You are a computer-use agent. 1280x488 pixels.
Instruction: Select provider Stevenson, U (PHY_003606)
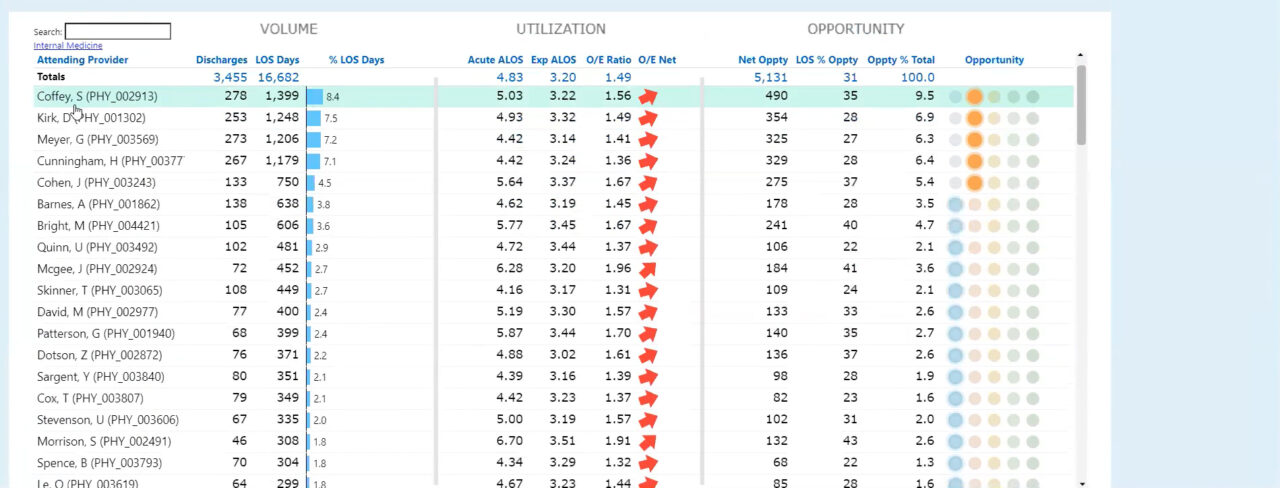click(108, 421)
